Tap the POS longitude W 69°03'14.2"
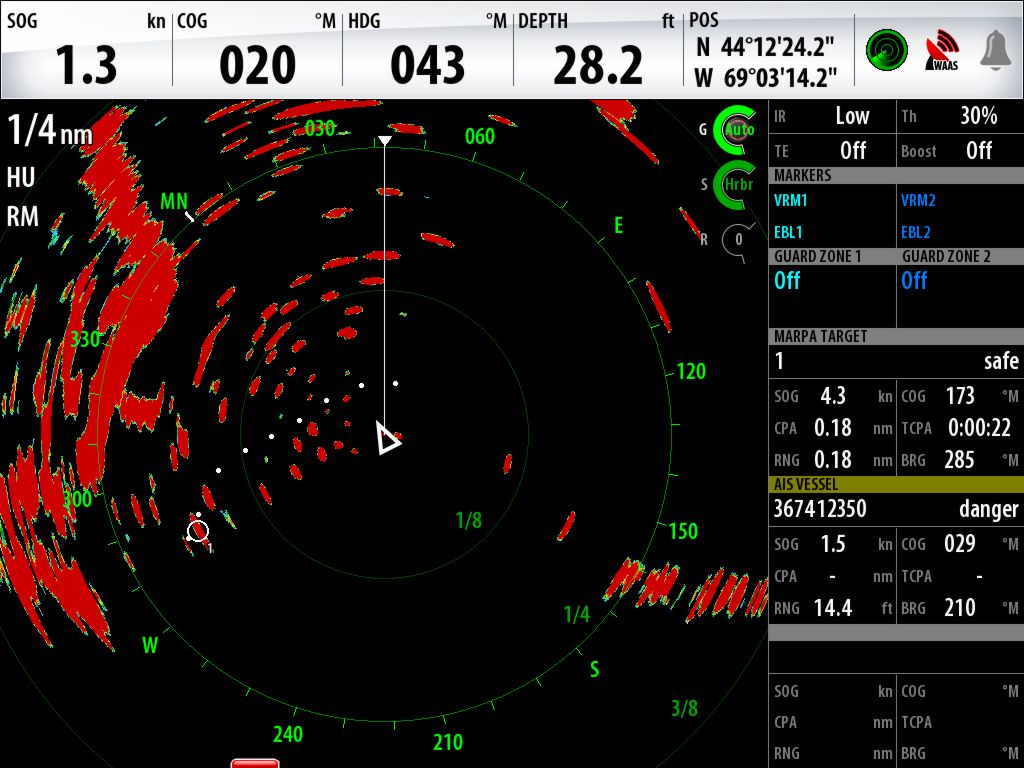Screen dimensions: 1024x768 point(765,78)
